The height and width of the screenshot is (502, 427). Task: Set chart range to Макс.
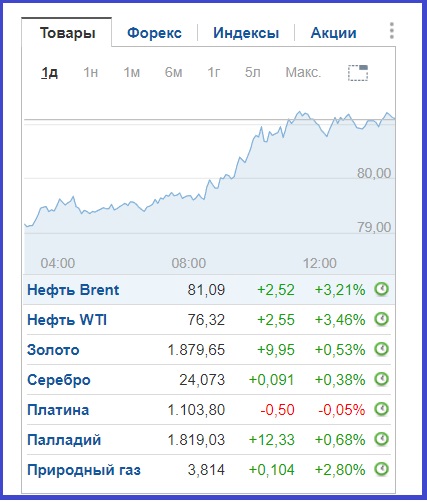coord(303,72)
